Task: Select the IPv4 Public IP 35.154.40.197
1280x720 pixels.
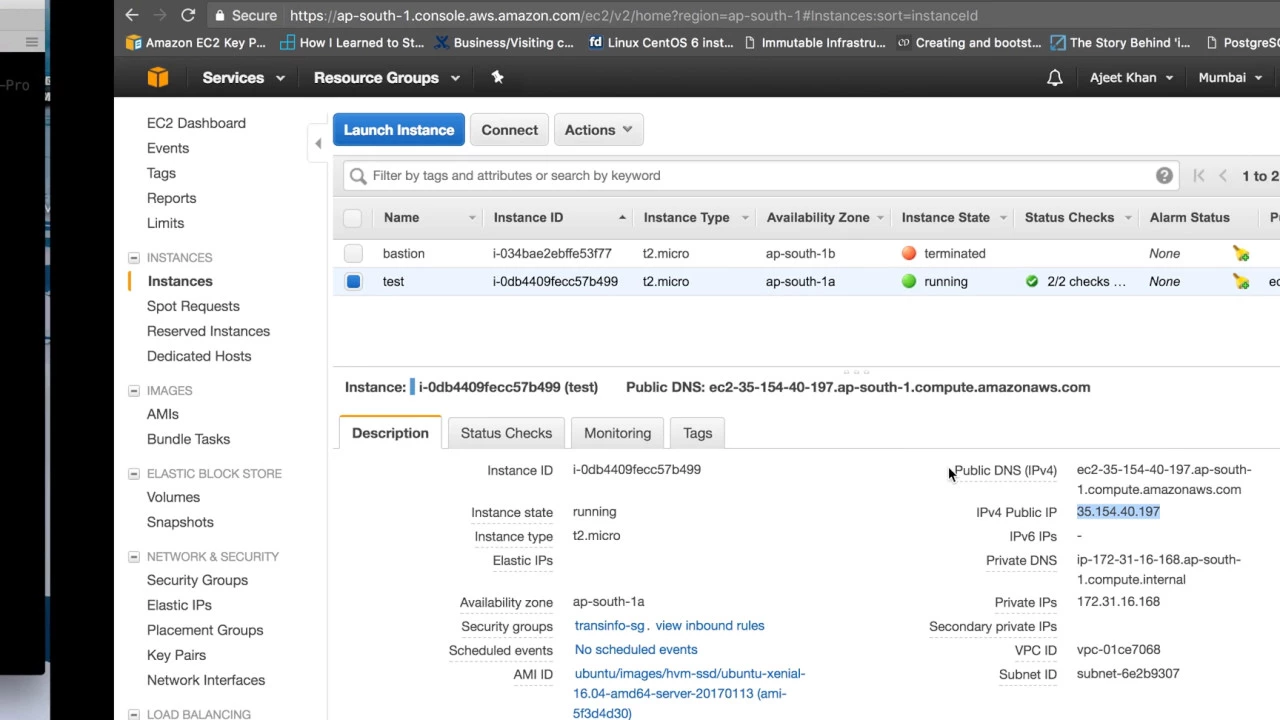Action: tap(1118, 512)
